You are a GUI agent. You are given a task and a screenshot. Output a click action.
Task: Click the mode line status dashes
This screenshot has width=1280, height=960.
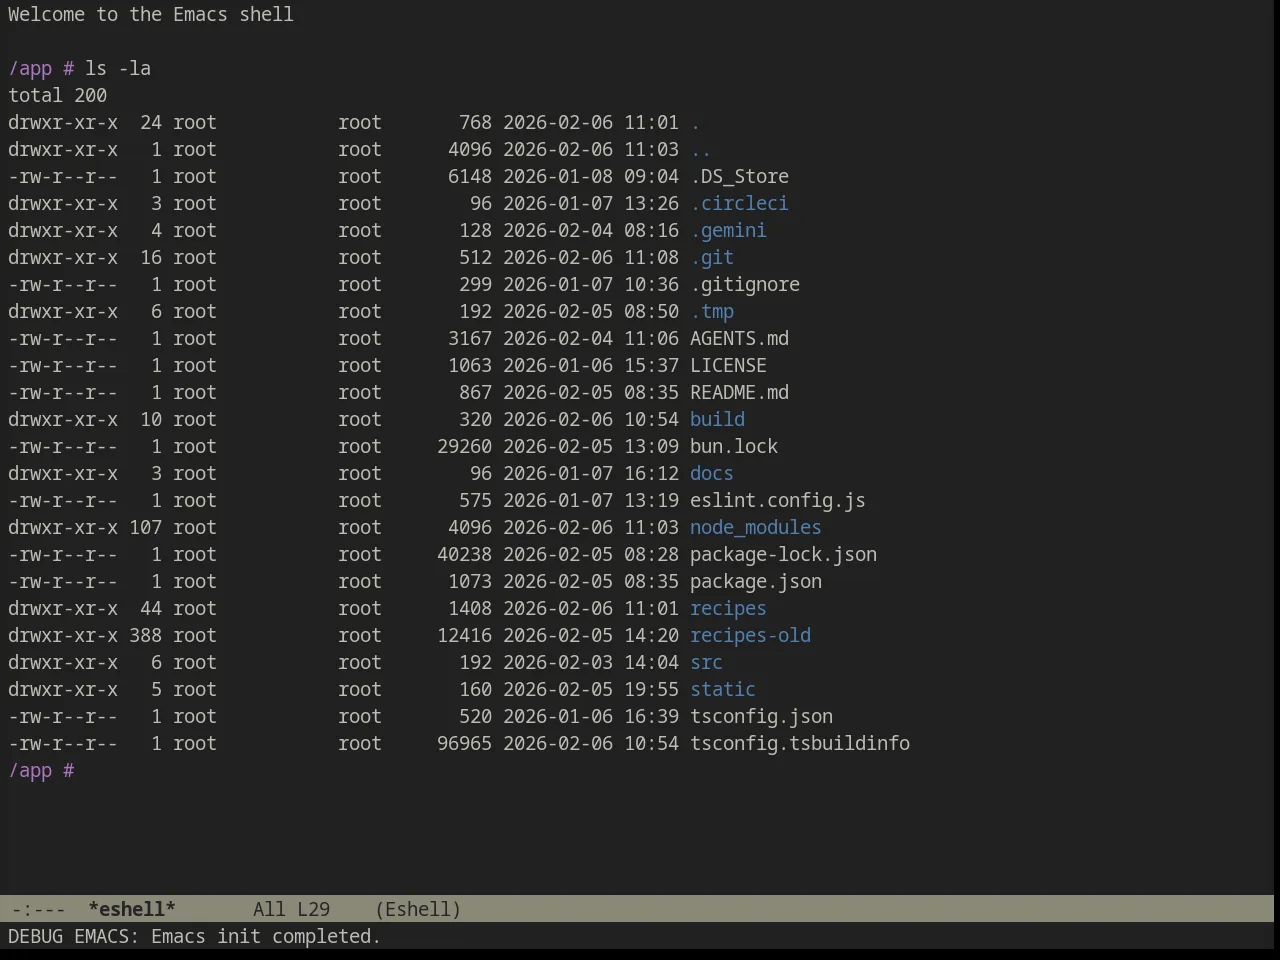38,909
